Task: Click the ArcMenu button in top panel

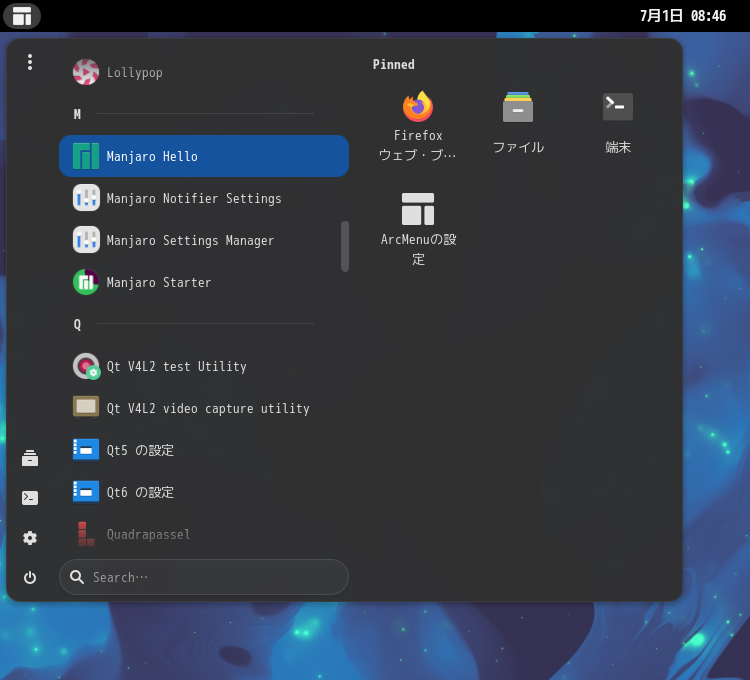Action: click(22, 16)
